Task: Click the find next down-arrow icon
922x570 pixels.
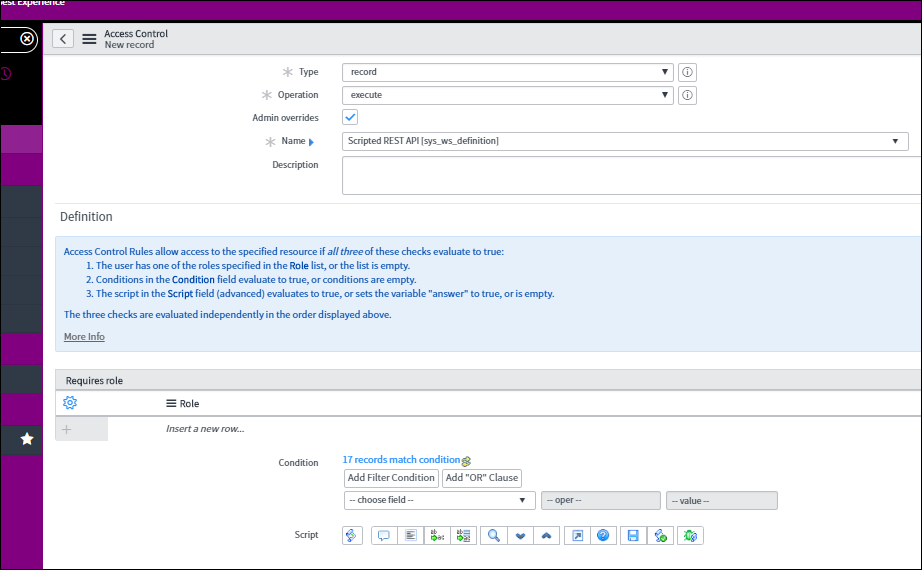Action: (520, 535)
